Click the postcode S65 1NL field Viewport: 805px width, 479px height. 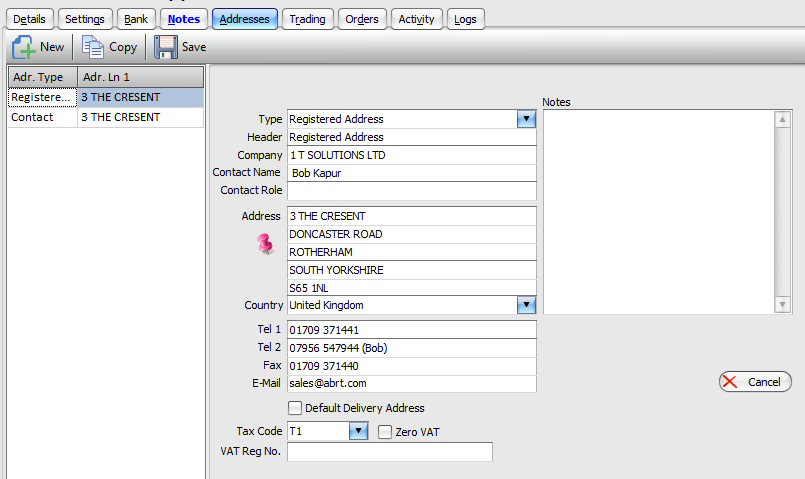click(x=412, y=288)
